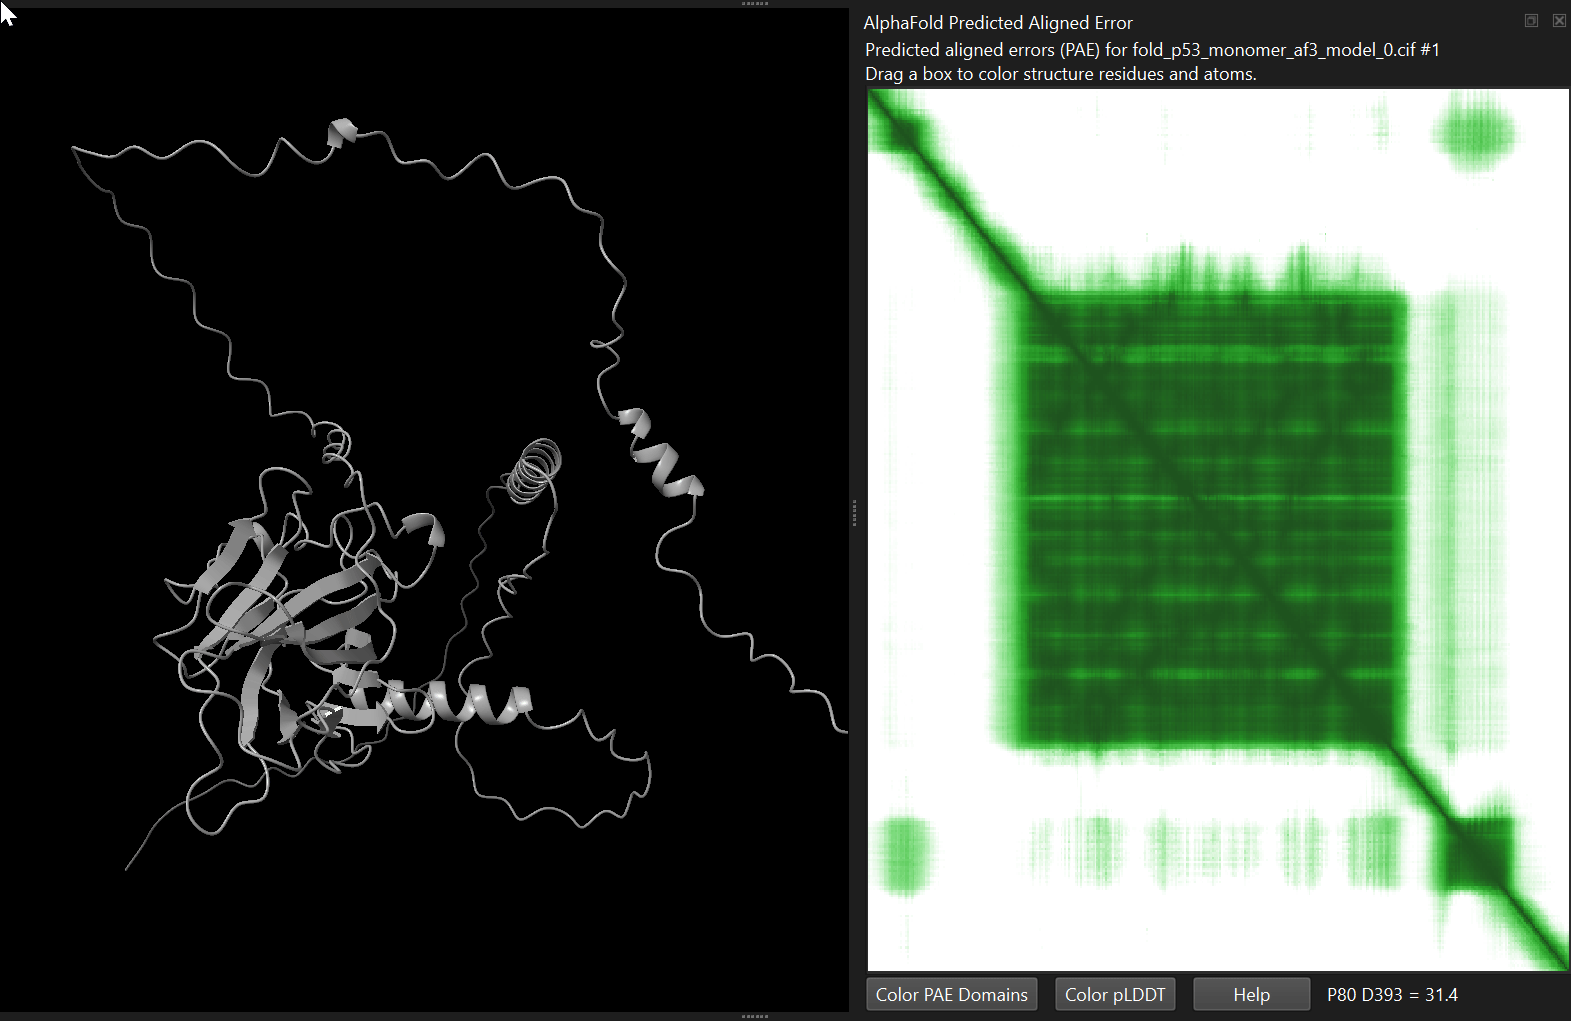The image size is (1571, 1021).
Task: Open Help for the PAE plot
Action: pos(1251,994)
